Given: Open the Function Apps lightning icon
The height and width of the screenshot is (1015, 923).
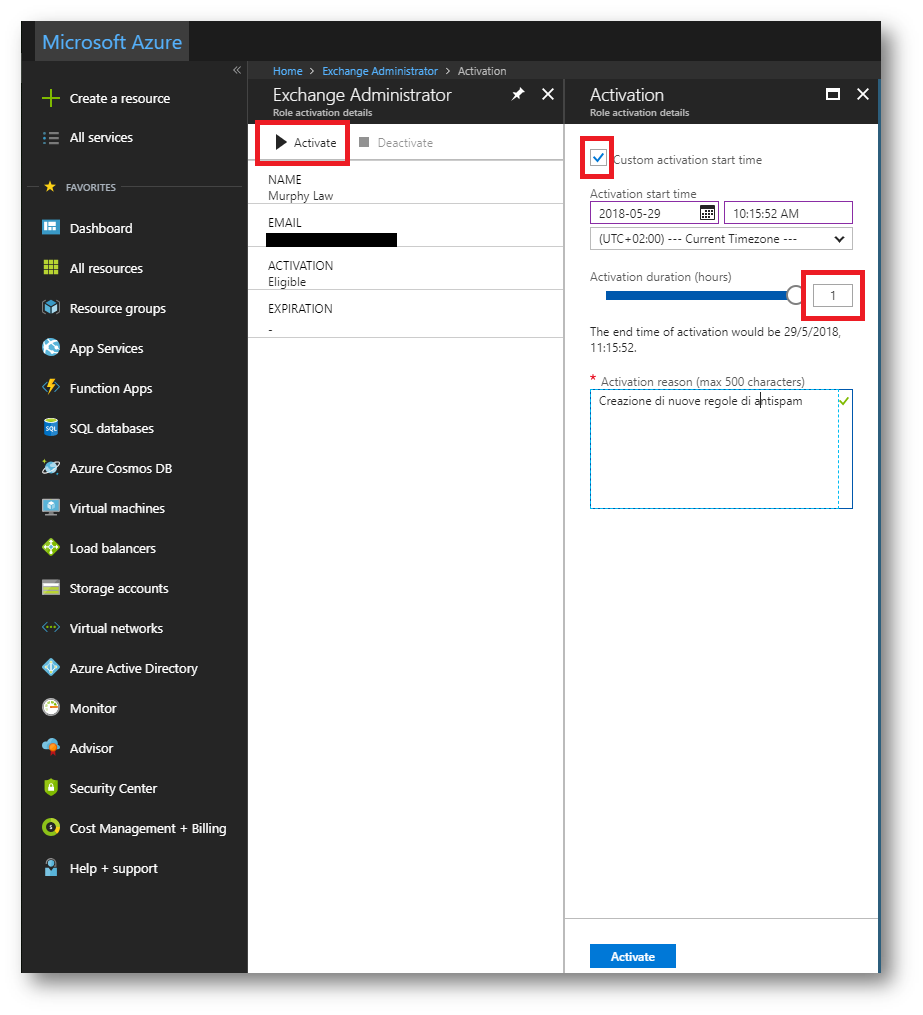Looking at the screenshot, I should click(51, 387).
